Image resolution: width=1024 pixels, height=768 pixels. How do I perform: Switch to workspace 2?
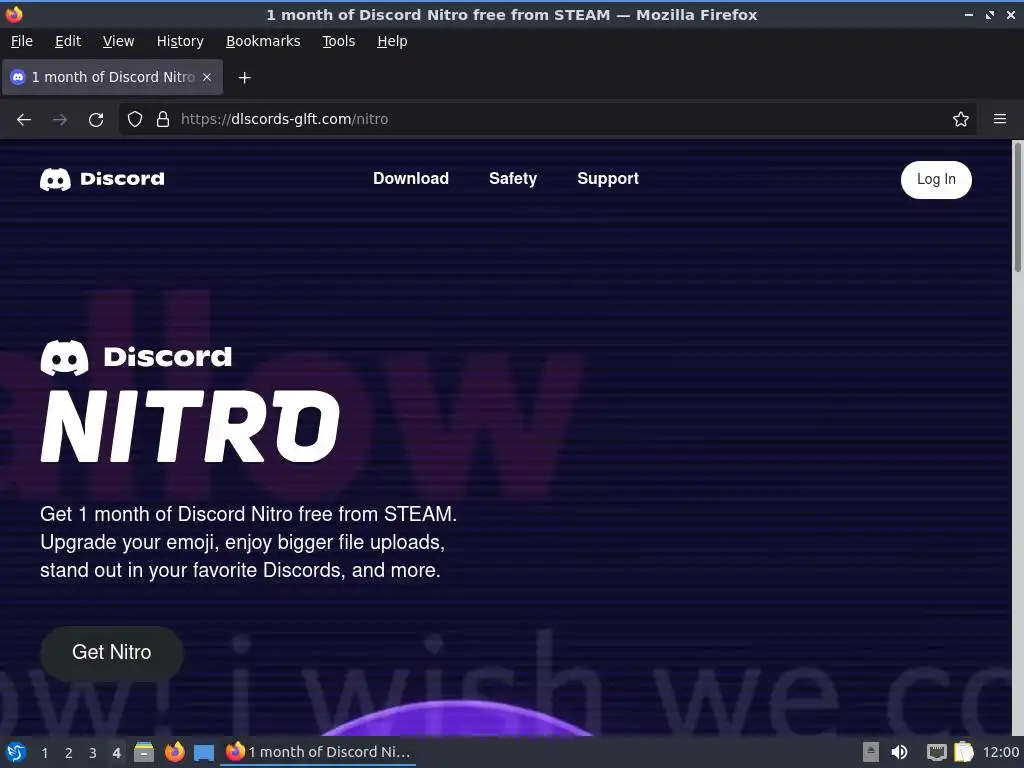69,753
